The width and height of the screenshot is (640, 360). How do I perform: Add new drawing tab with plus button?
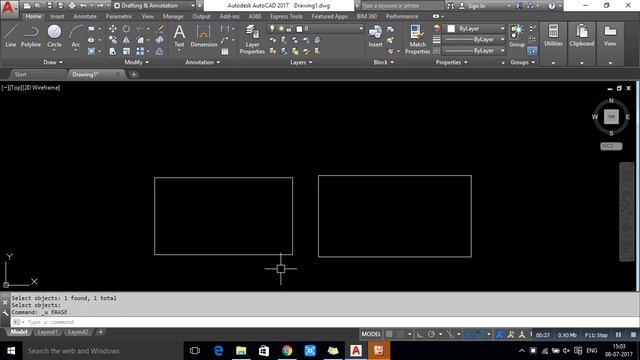coord(133,74)
